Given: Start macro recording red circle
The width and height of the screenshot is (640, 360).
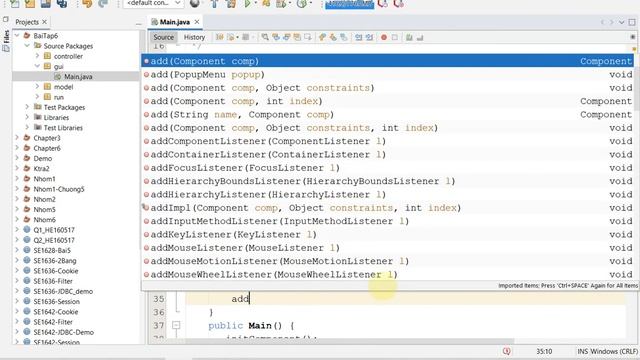Looking at the screenshot, I should click(x=384, y=37).
